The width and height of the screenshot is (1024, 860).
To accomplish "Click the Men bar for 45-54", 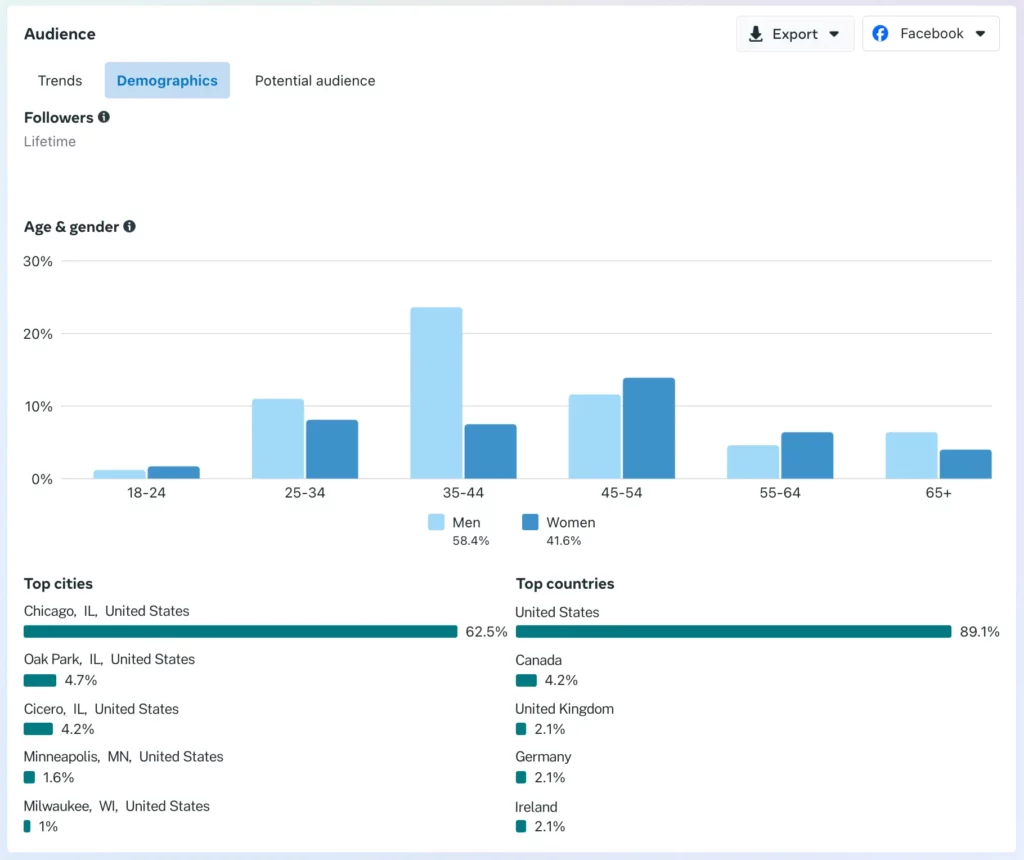I will [x=595, y=437].
